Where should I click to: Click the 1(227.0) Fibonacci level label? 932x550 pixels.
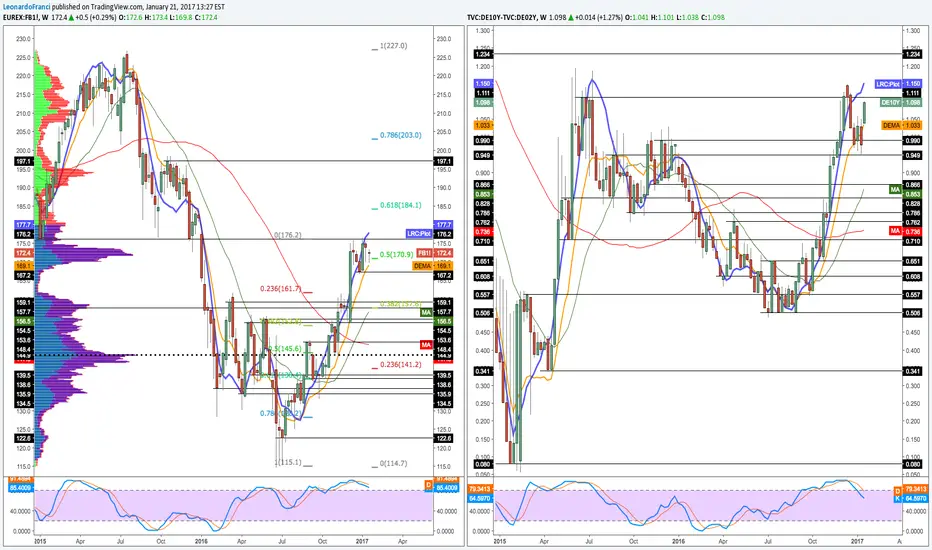pyautogui.click(x=393, y=46)
